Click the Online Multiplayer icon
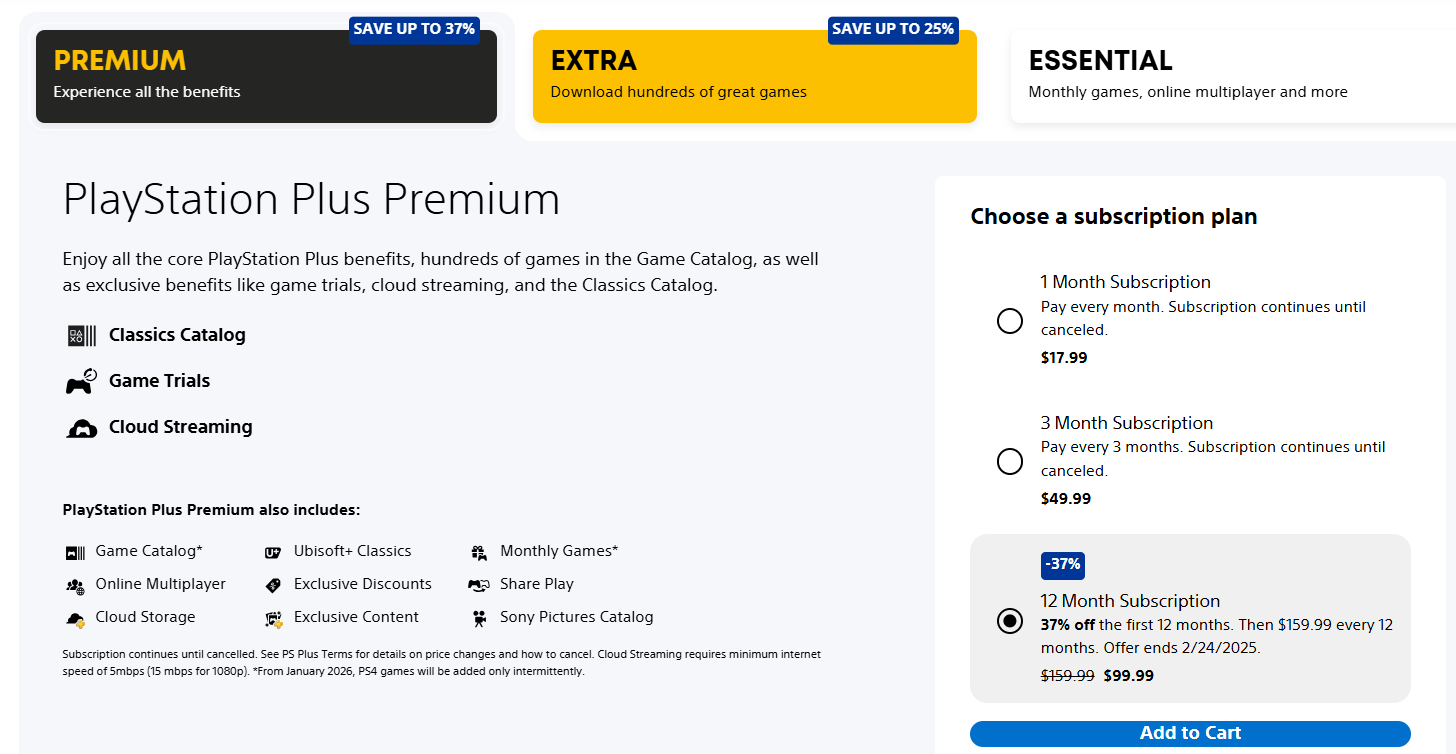Viewport: 1456px width, 754px height. [75, 584]
